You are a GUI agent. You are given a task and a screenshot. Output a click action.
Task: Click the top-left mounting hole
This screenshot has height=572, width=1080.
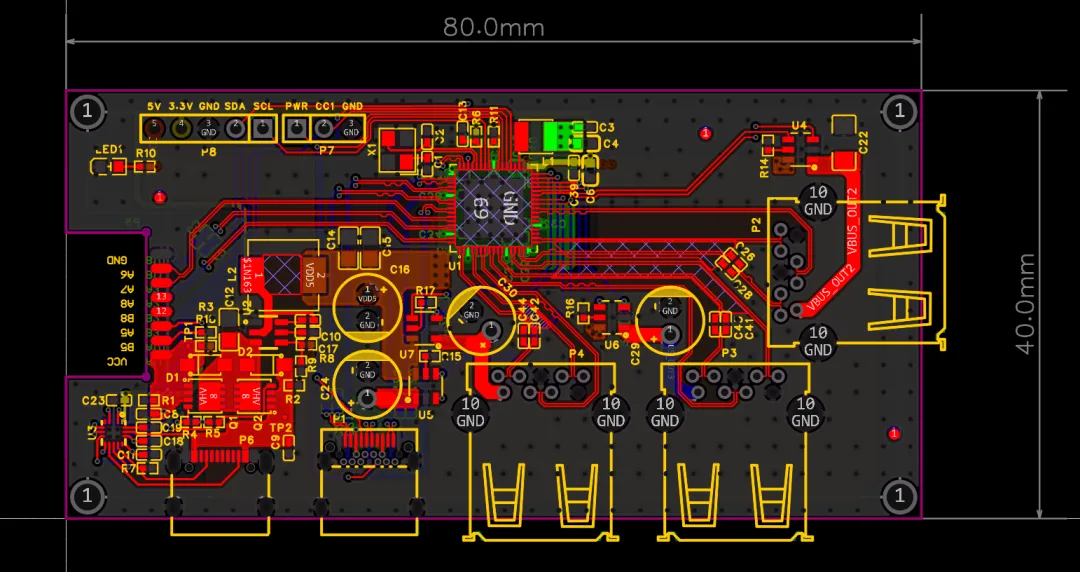88,112
